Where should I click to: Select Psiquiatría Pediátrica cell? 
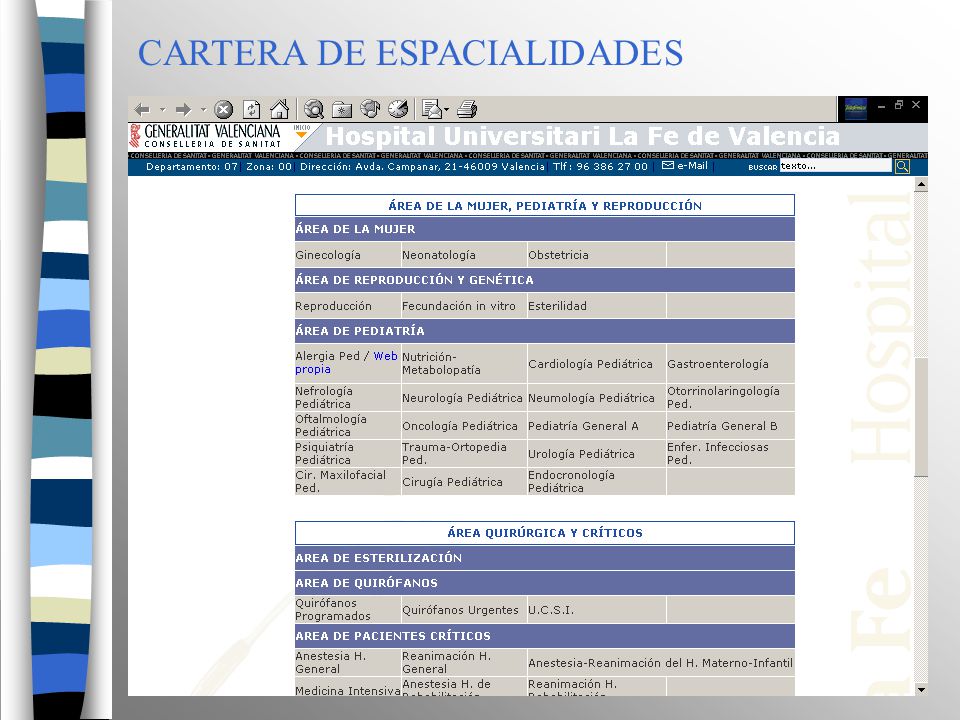[x=347, y=454]
